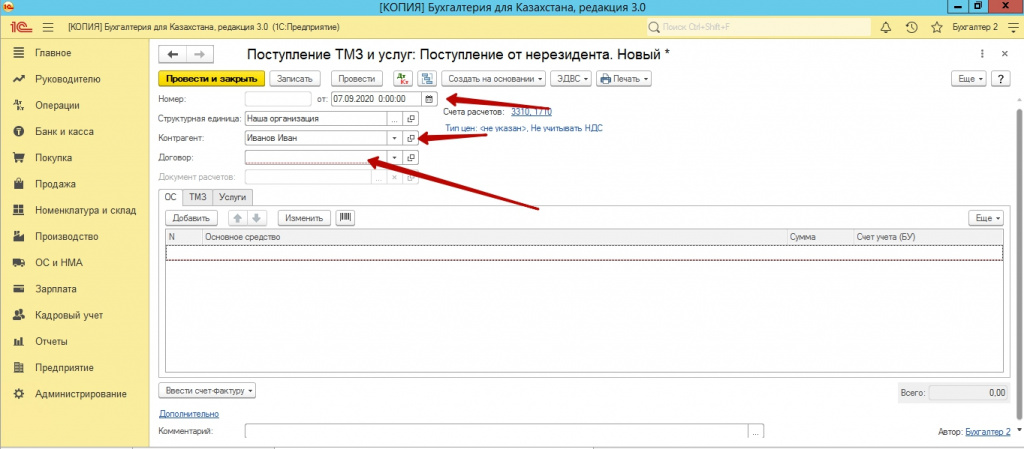Click into the Комментарий field
This screenshot has height=449, width=1024.
click(496, 431)
